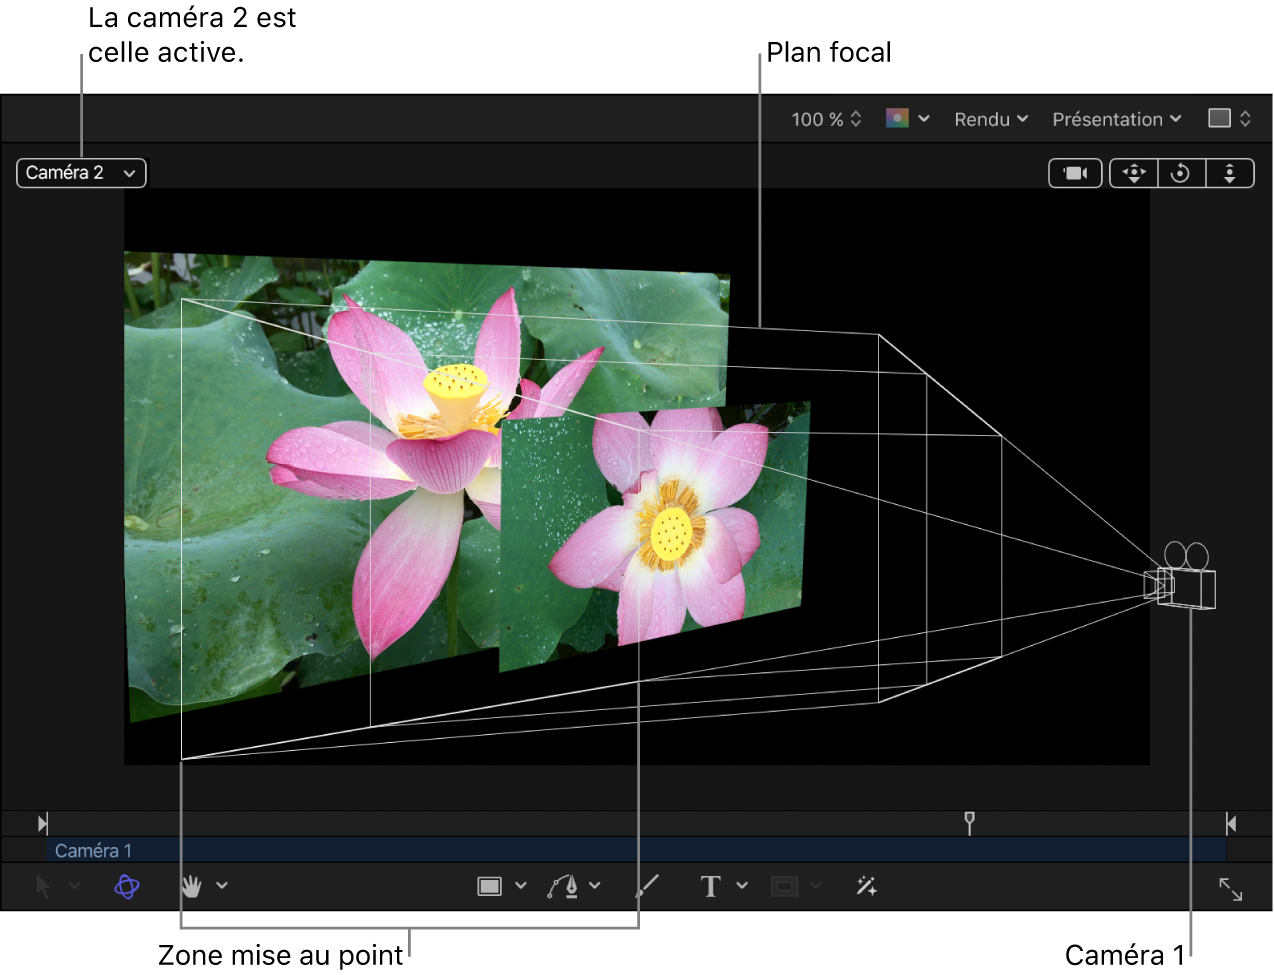Select the Bezier pen tool
This screenshot has height=975, width=1274.
564,886
